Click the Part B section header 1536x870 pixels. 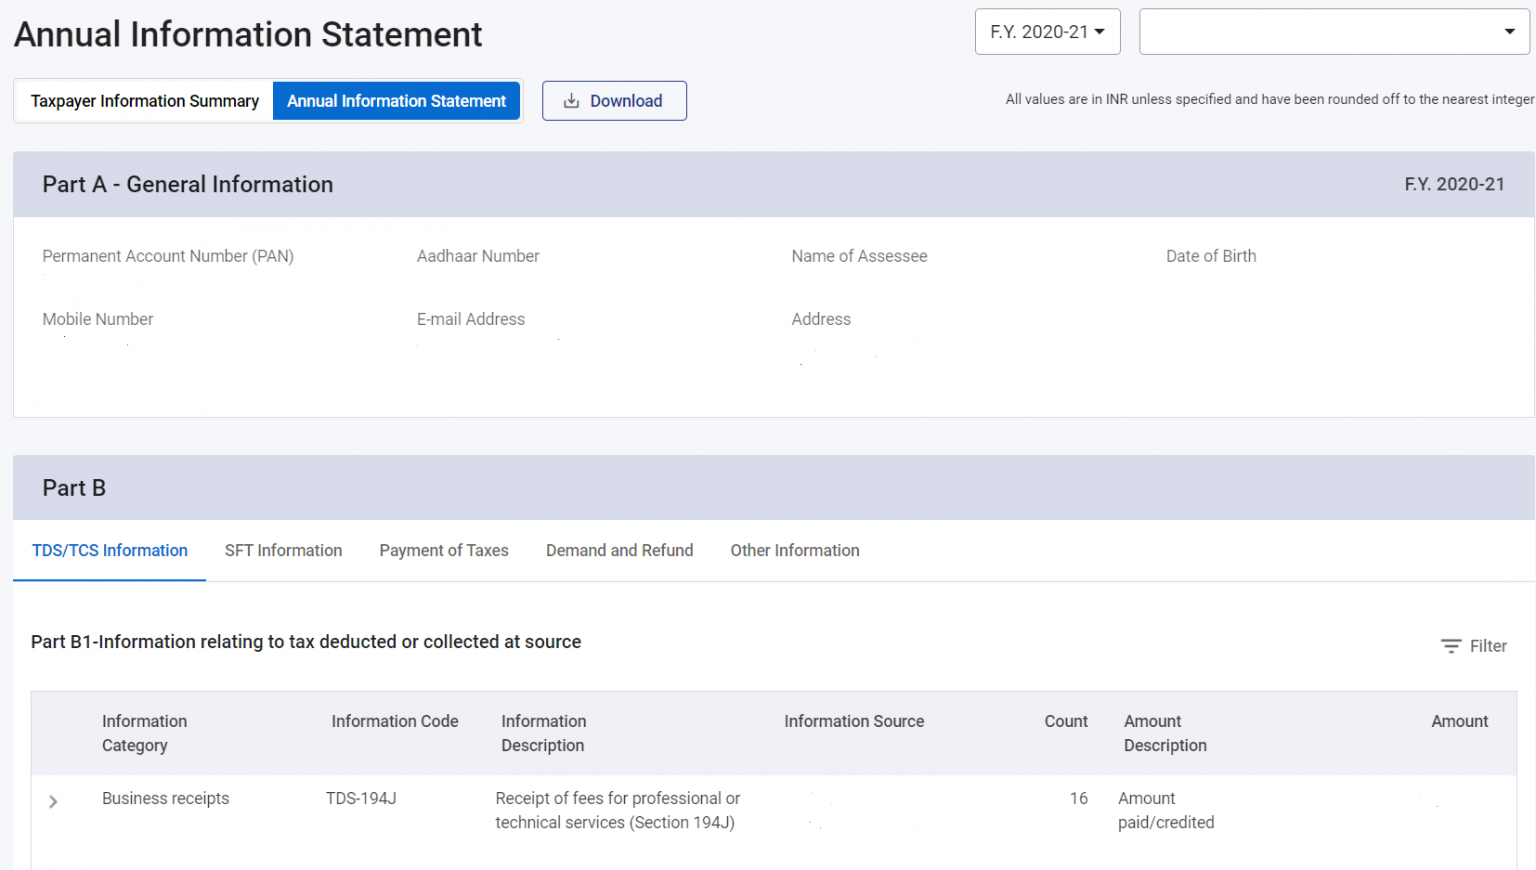pyautogui.click(x=74, y=488)
